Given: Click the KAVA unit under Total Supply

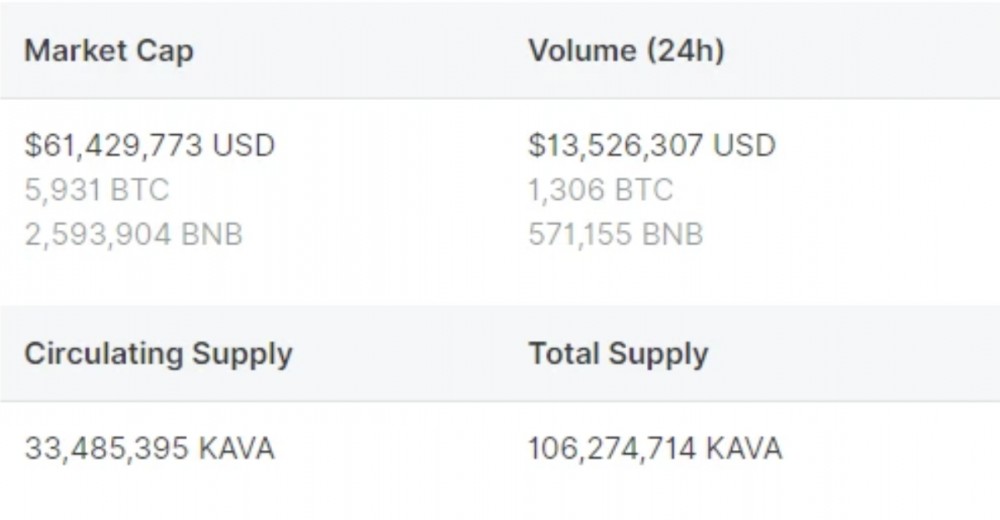Looking at the screenshot, I should 744,449.
